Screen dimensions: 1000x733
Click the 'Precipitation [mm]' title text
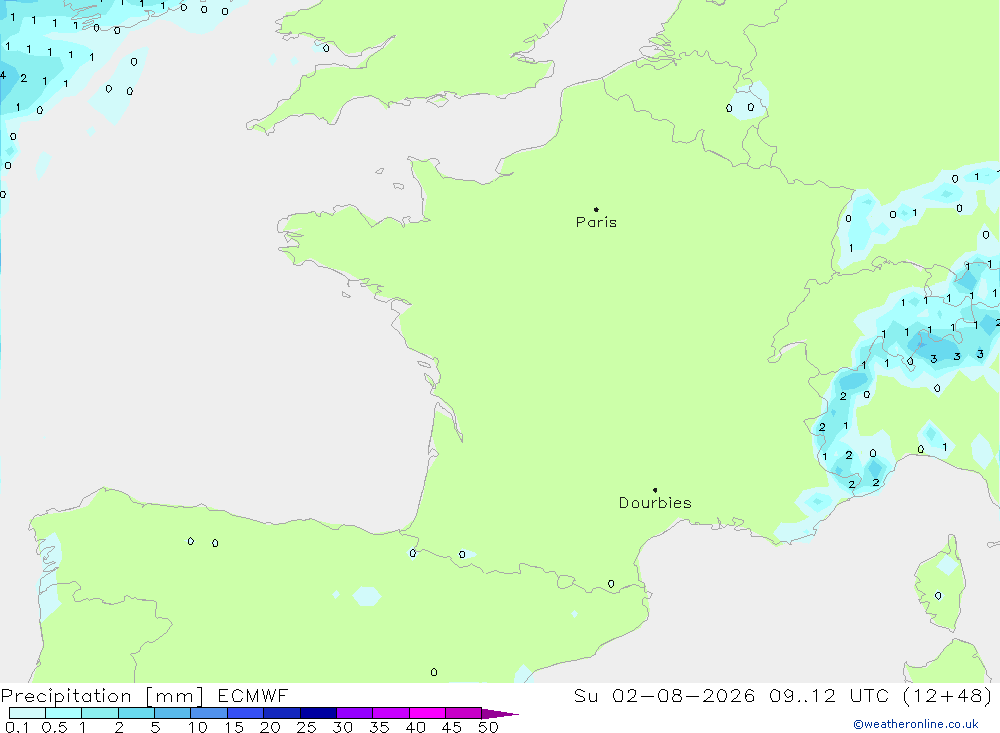point(102,696)
